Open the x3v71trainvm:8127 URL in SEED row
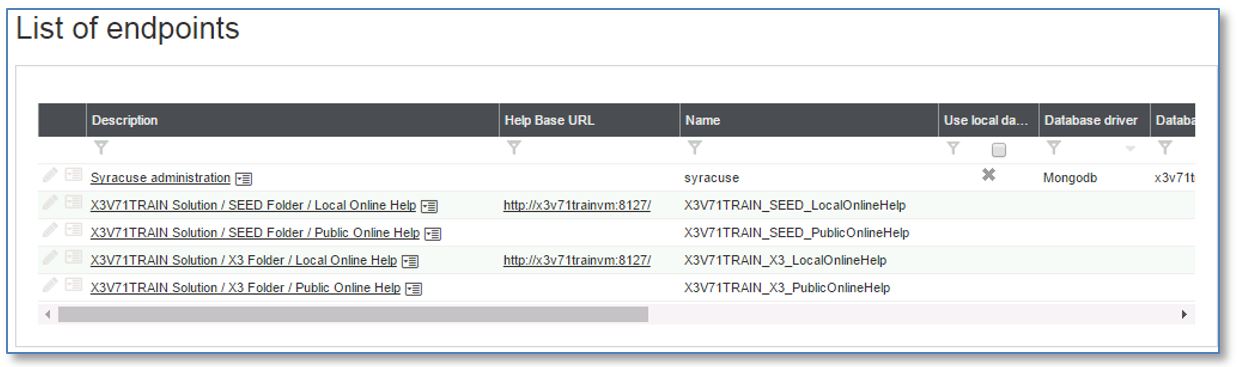 (577, 206)
